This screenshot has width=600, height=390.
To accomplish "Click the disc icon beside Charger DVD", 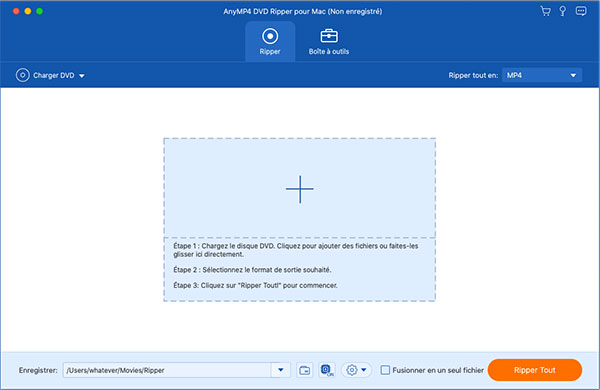I will coord(23,75).
